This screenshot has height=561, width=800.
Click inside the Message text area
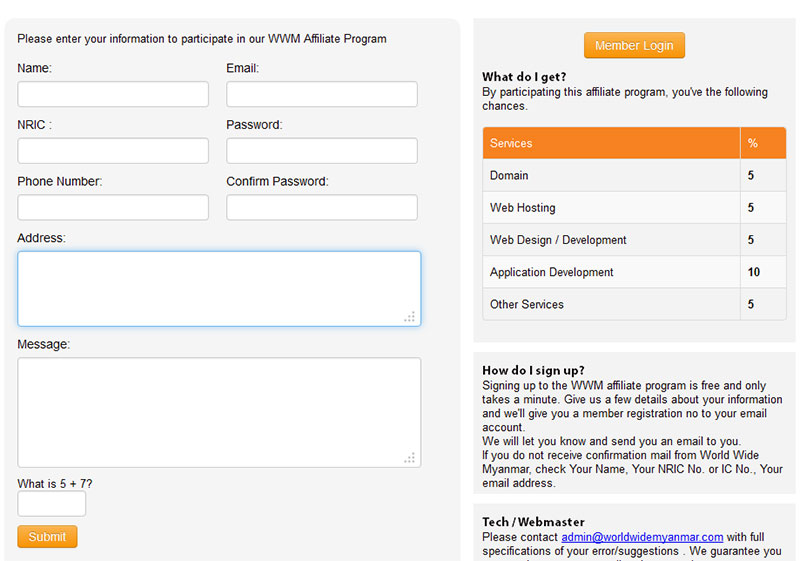pos(218,412)
